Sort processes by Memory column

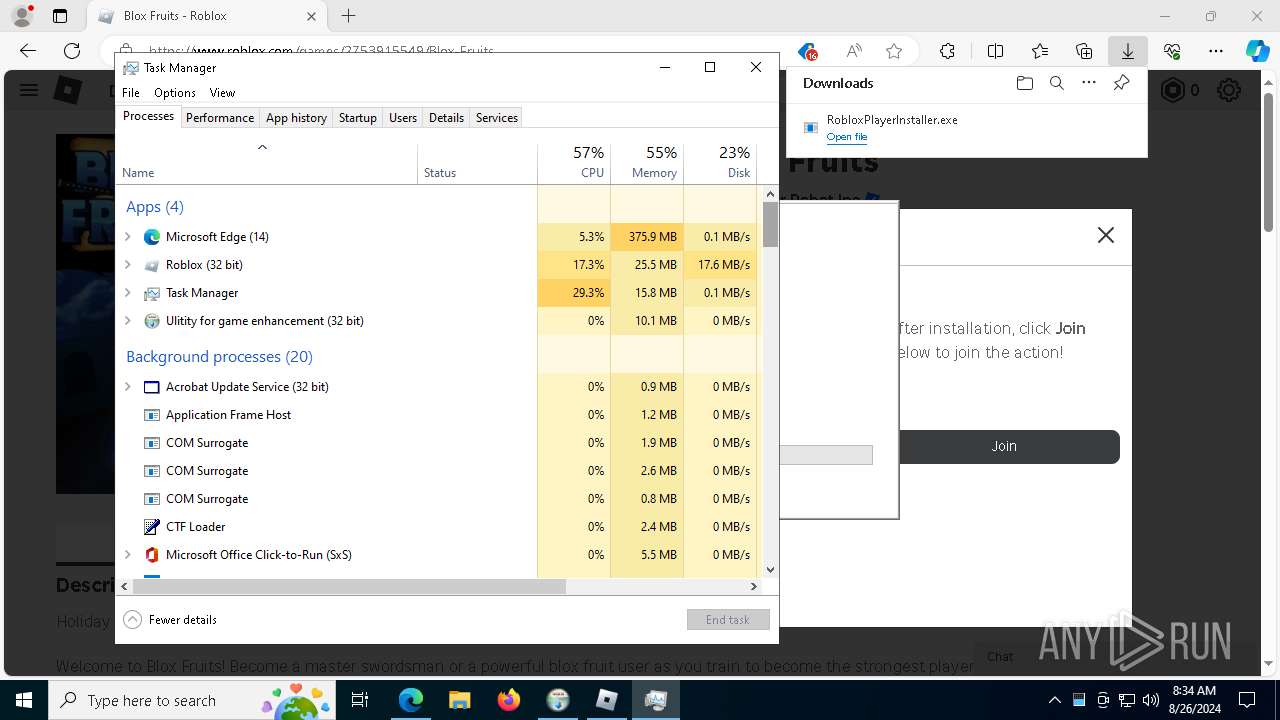(647, 163)
